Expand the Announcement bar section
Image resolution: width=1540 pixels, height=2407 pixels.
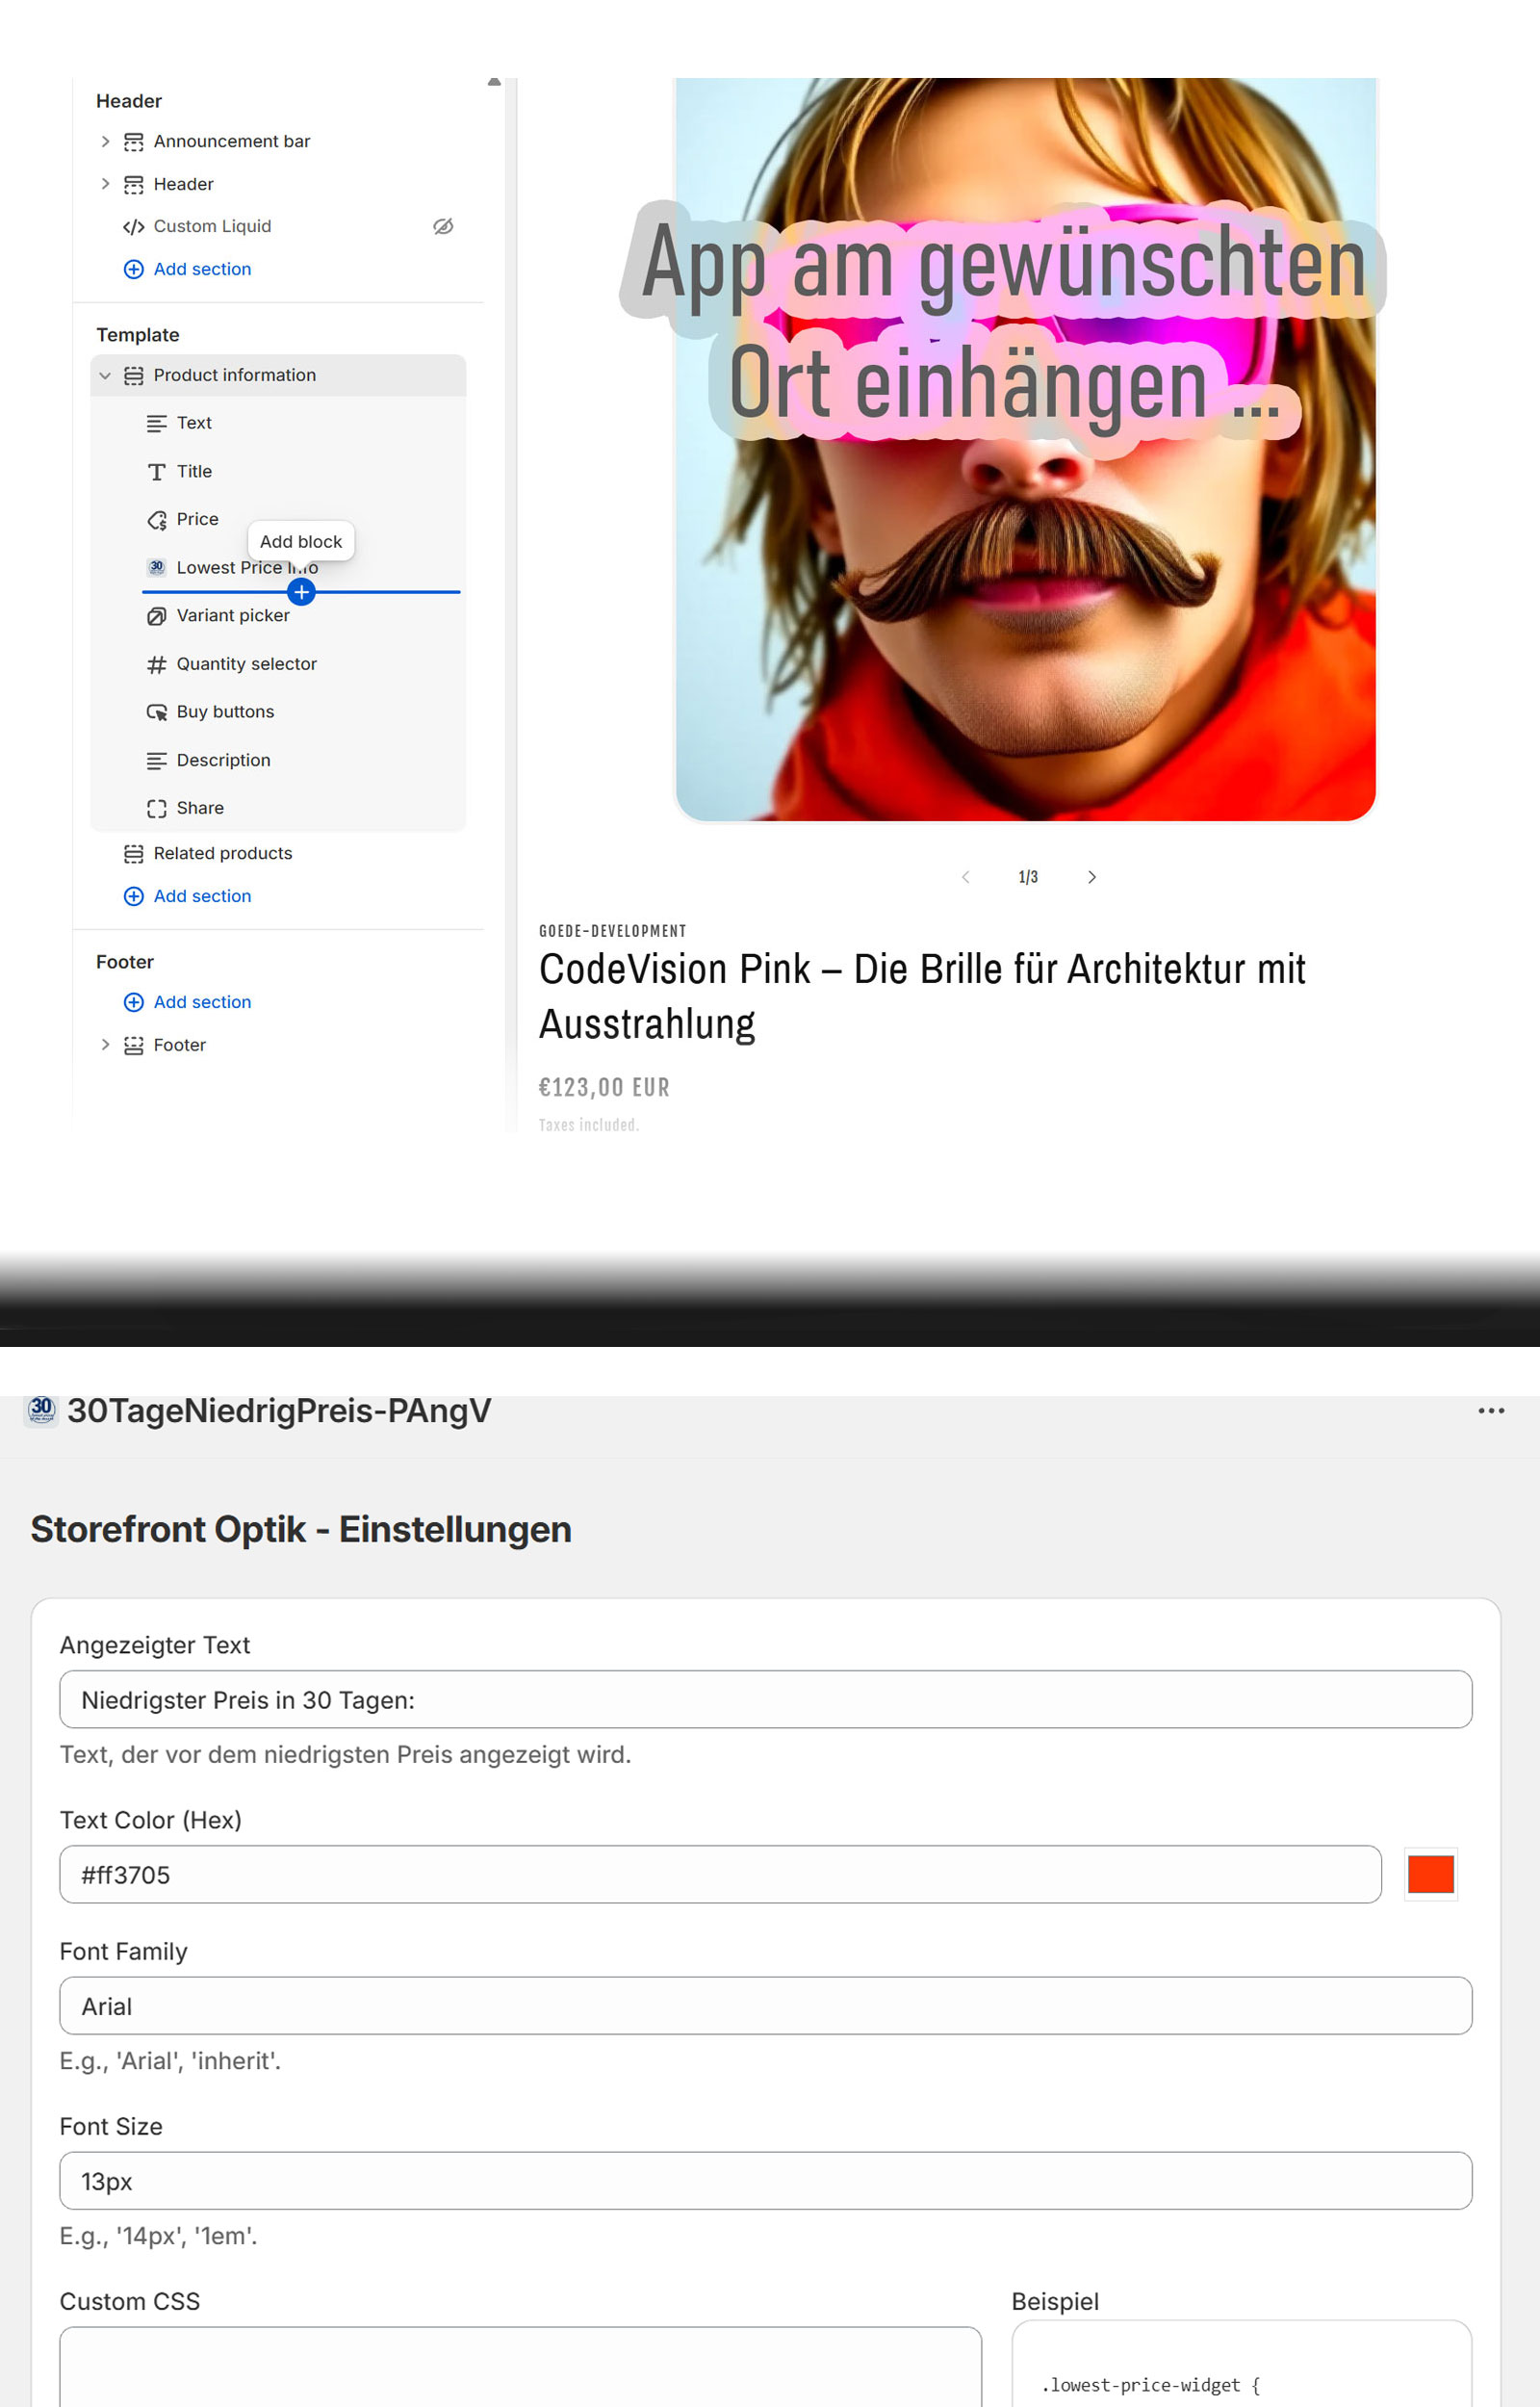pos(105,141)
